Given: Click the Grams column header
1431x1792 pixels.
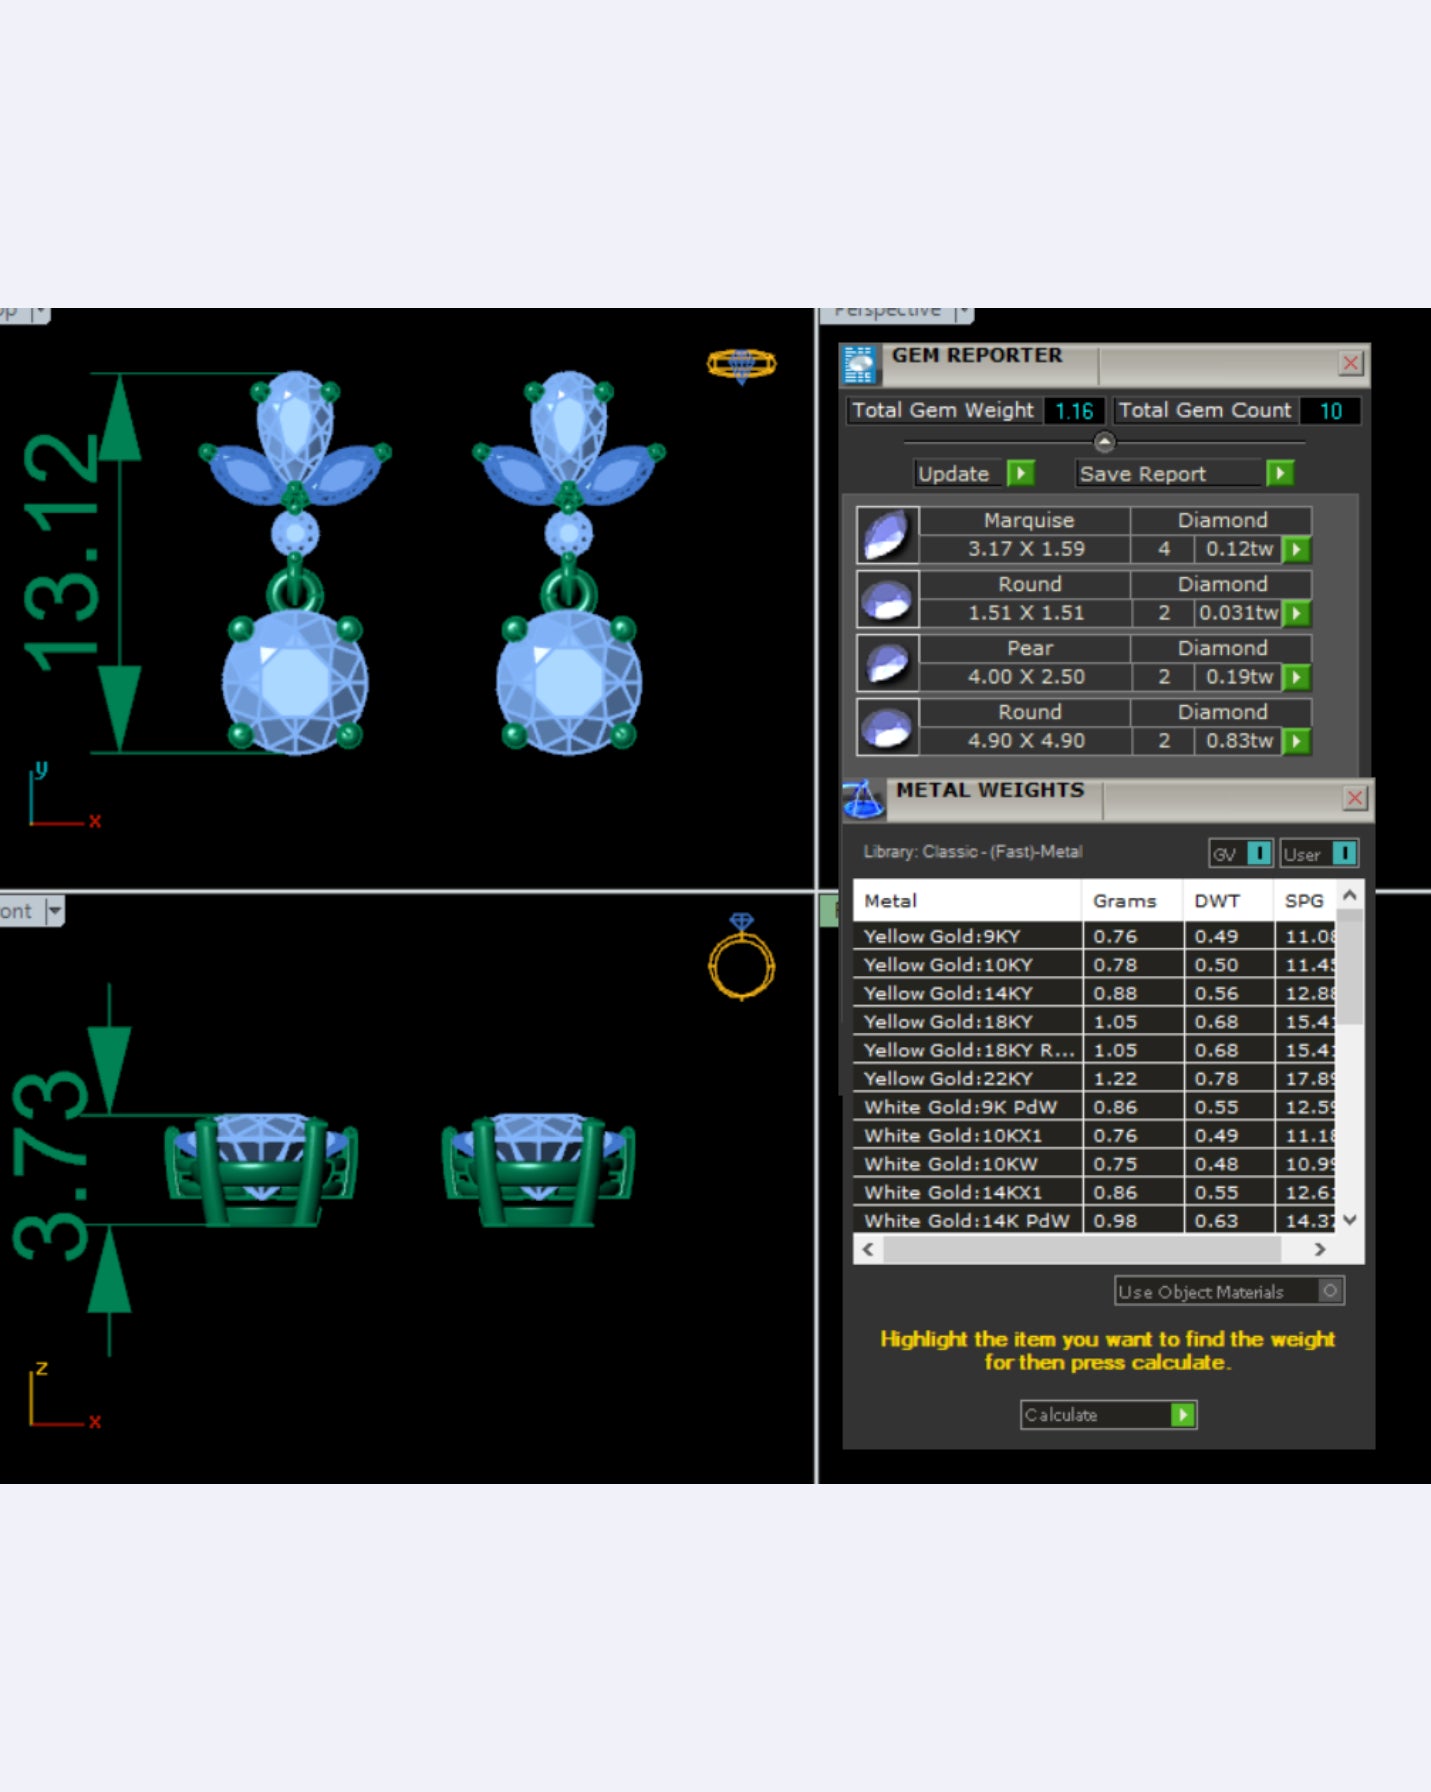Looking at the screenshot, I should (x=1124, y=901).
